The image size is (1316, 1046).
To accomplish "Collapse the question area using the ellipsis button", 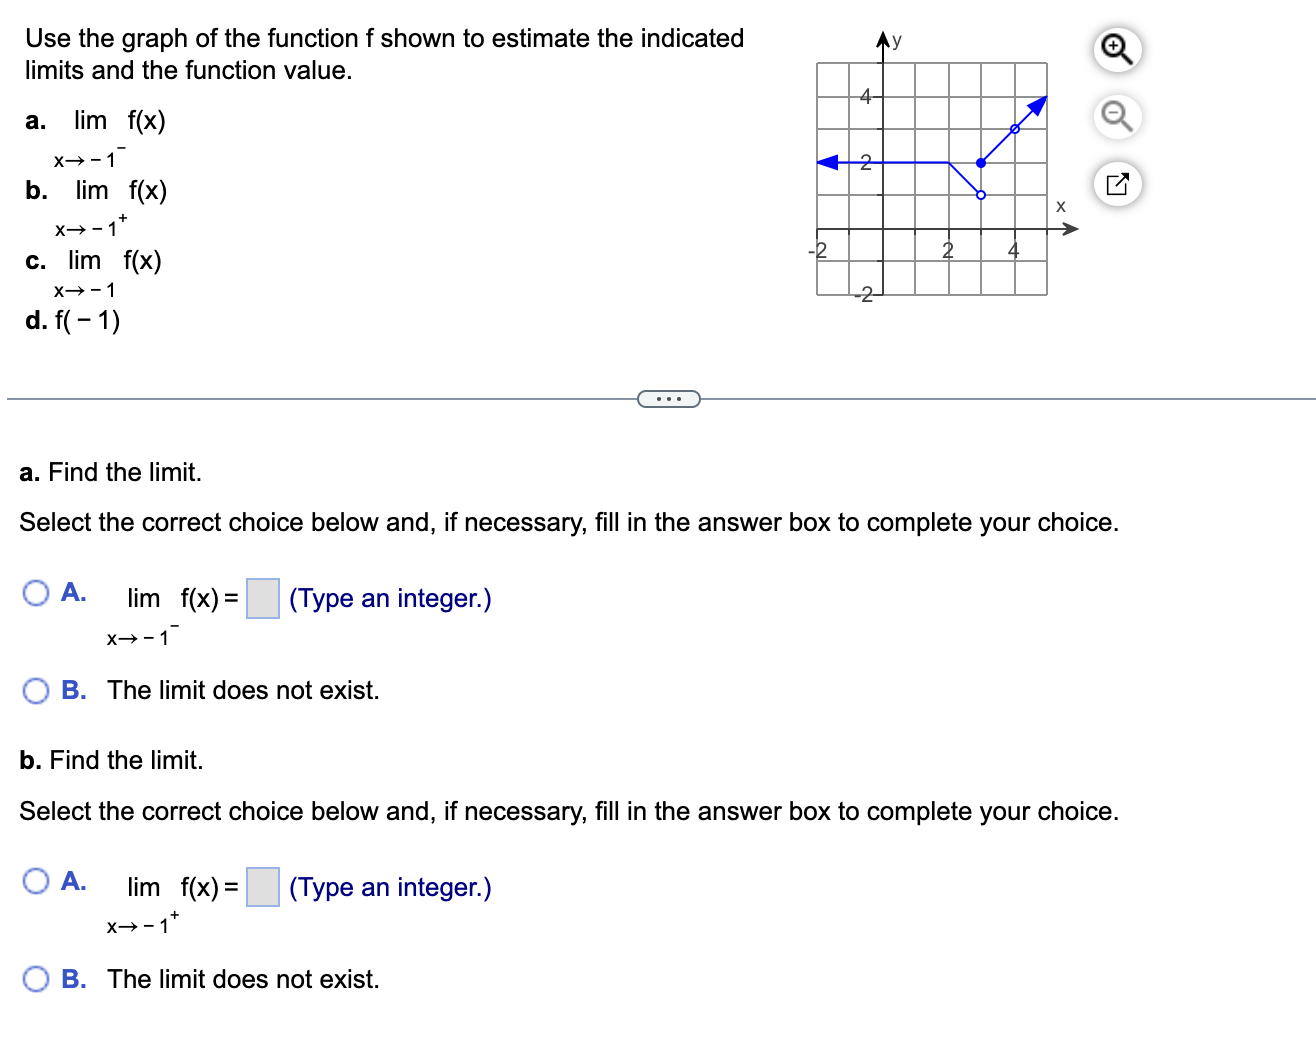I will (x=668, y=399).
